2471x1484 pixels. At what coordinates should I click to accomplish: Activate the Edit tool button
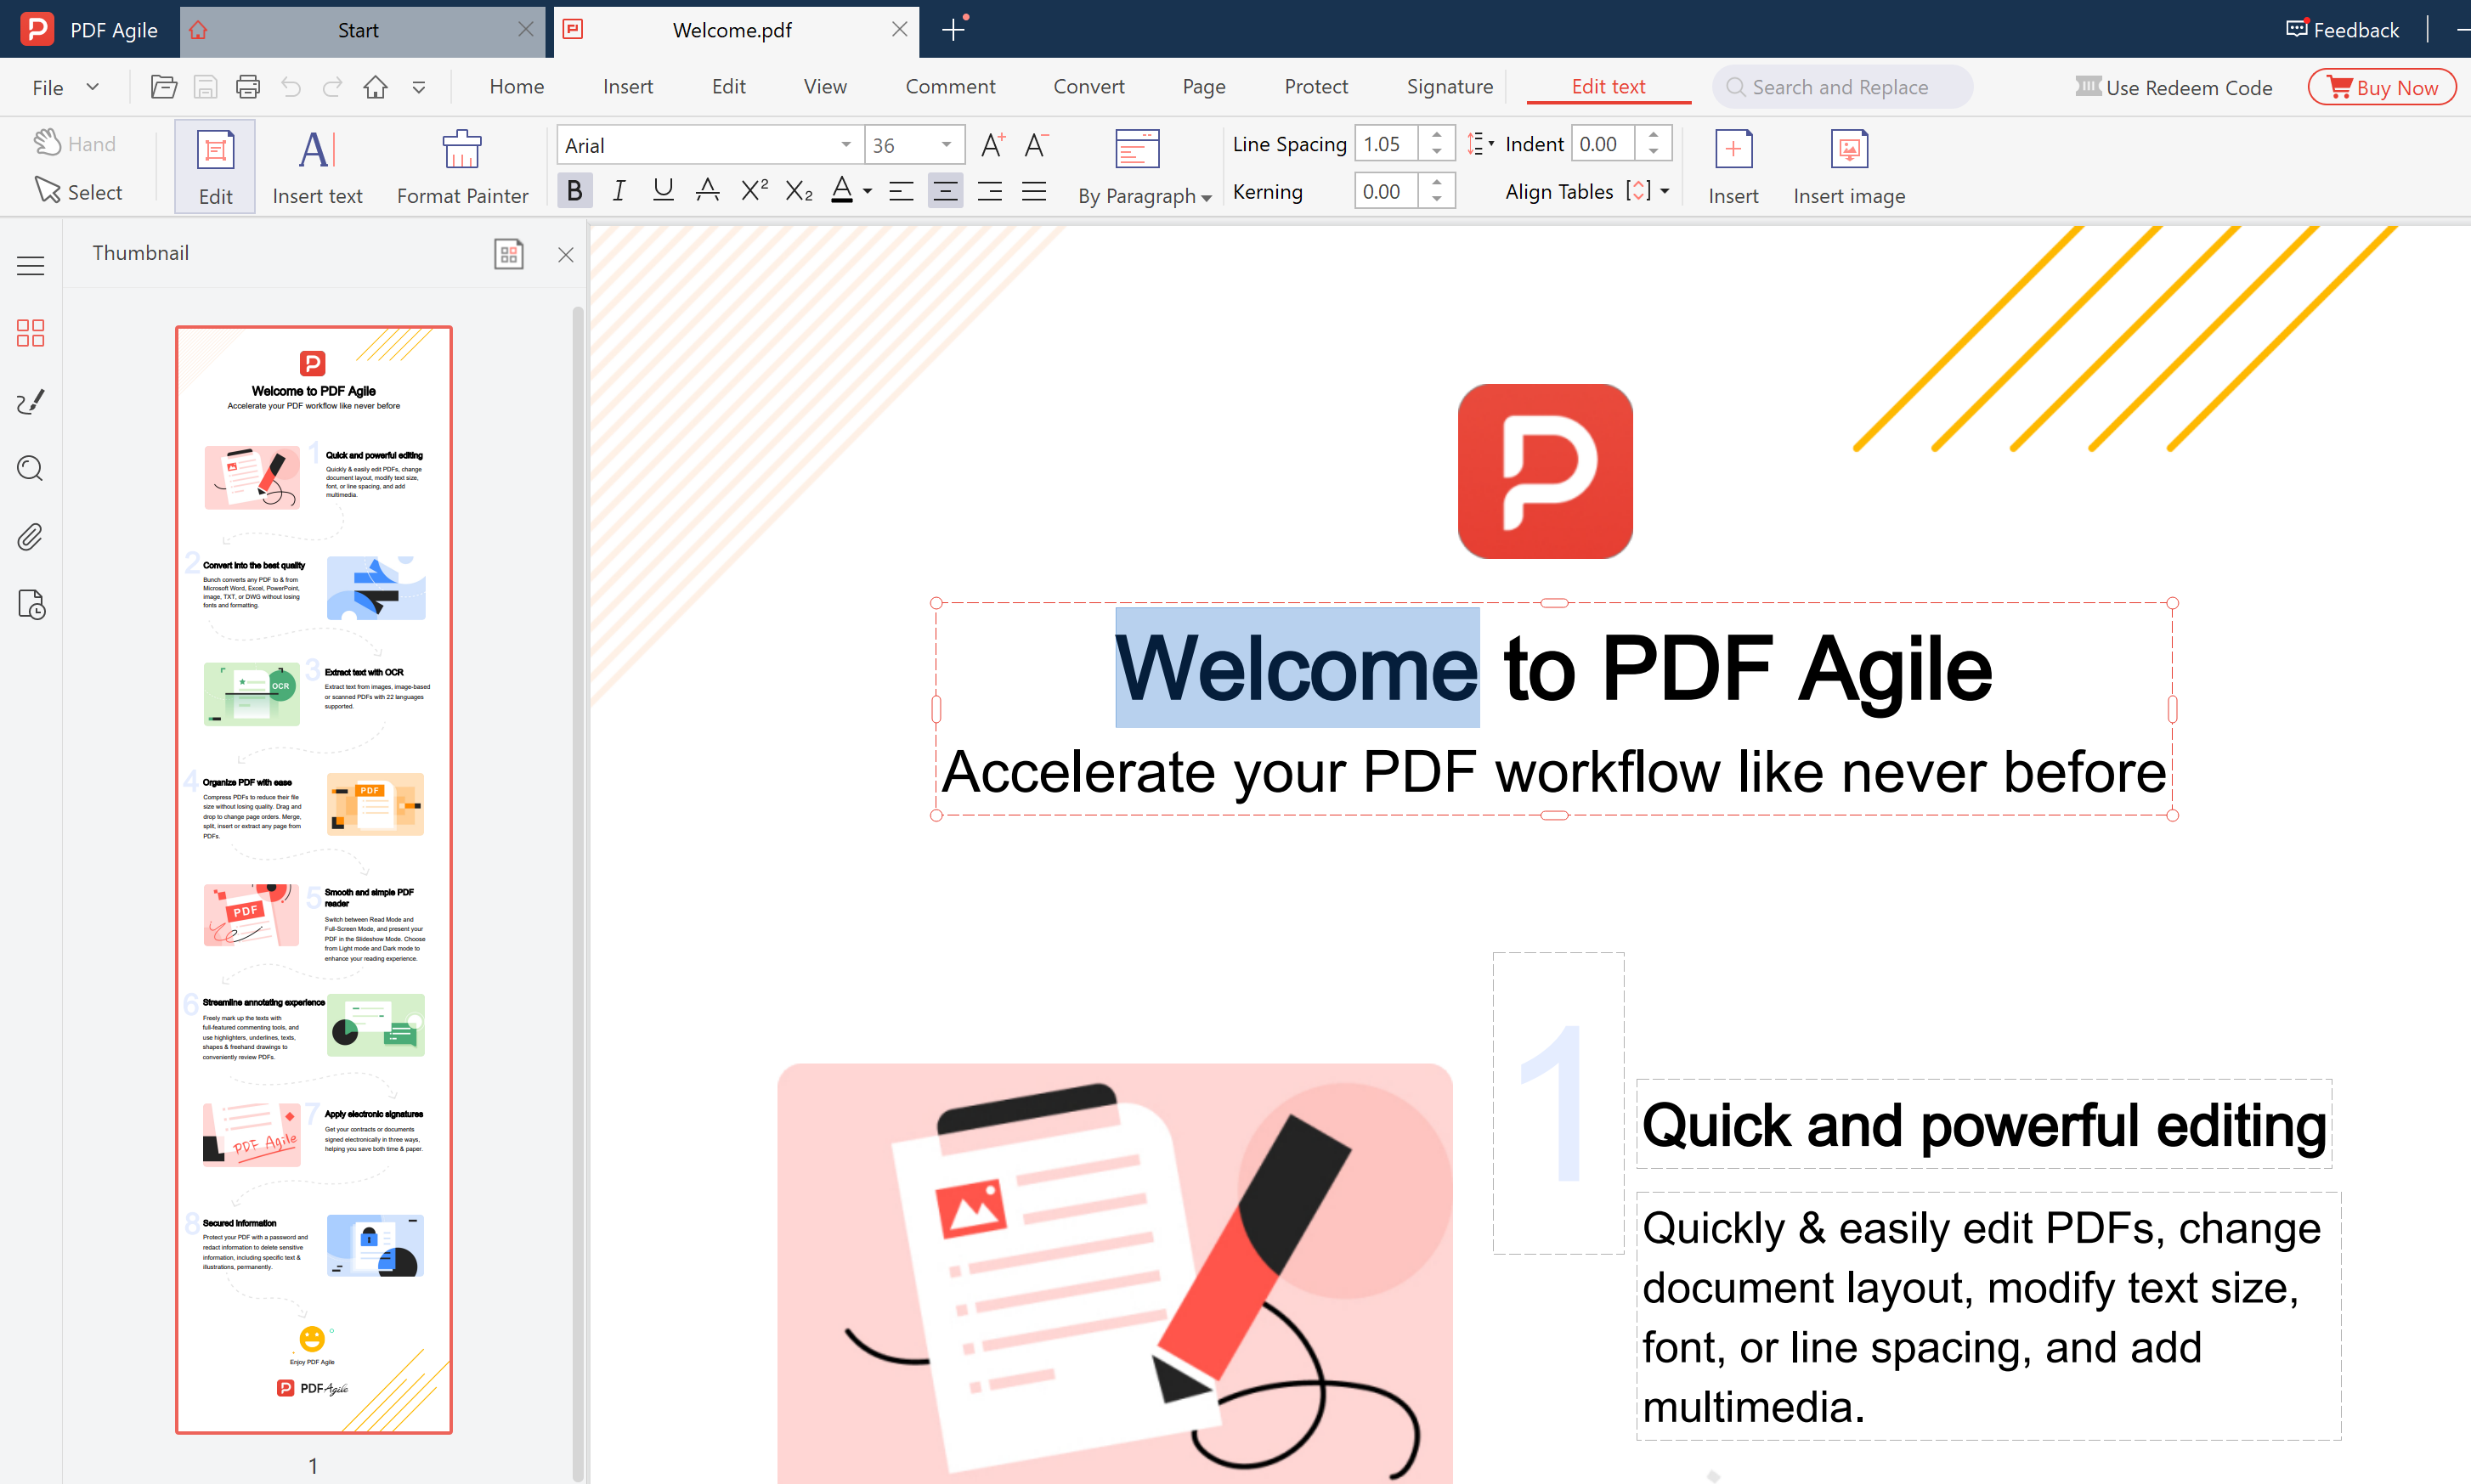[215, 167]
